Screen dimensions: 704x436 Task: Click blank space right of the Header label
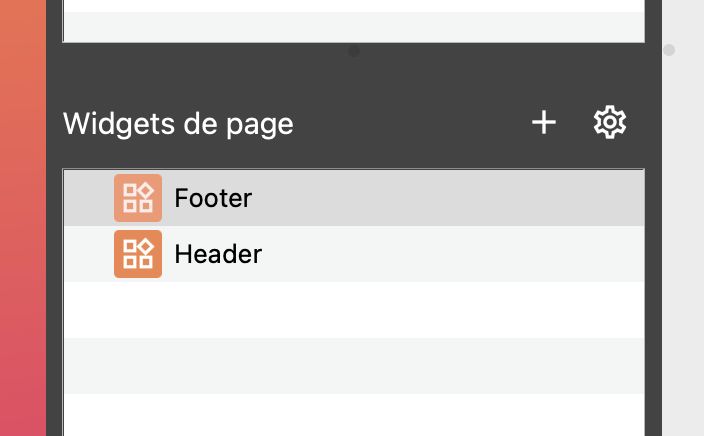(x=450, y=254)
